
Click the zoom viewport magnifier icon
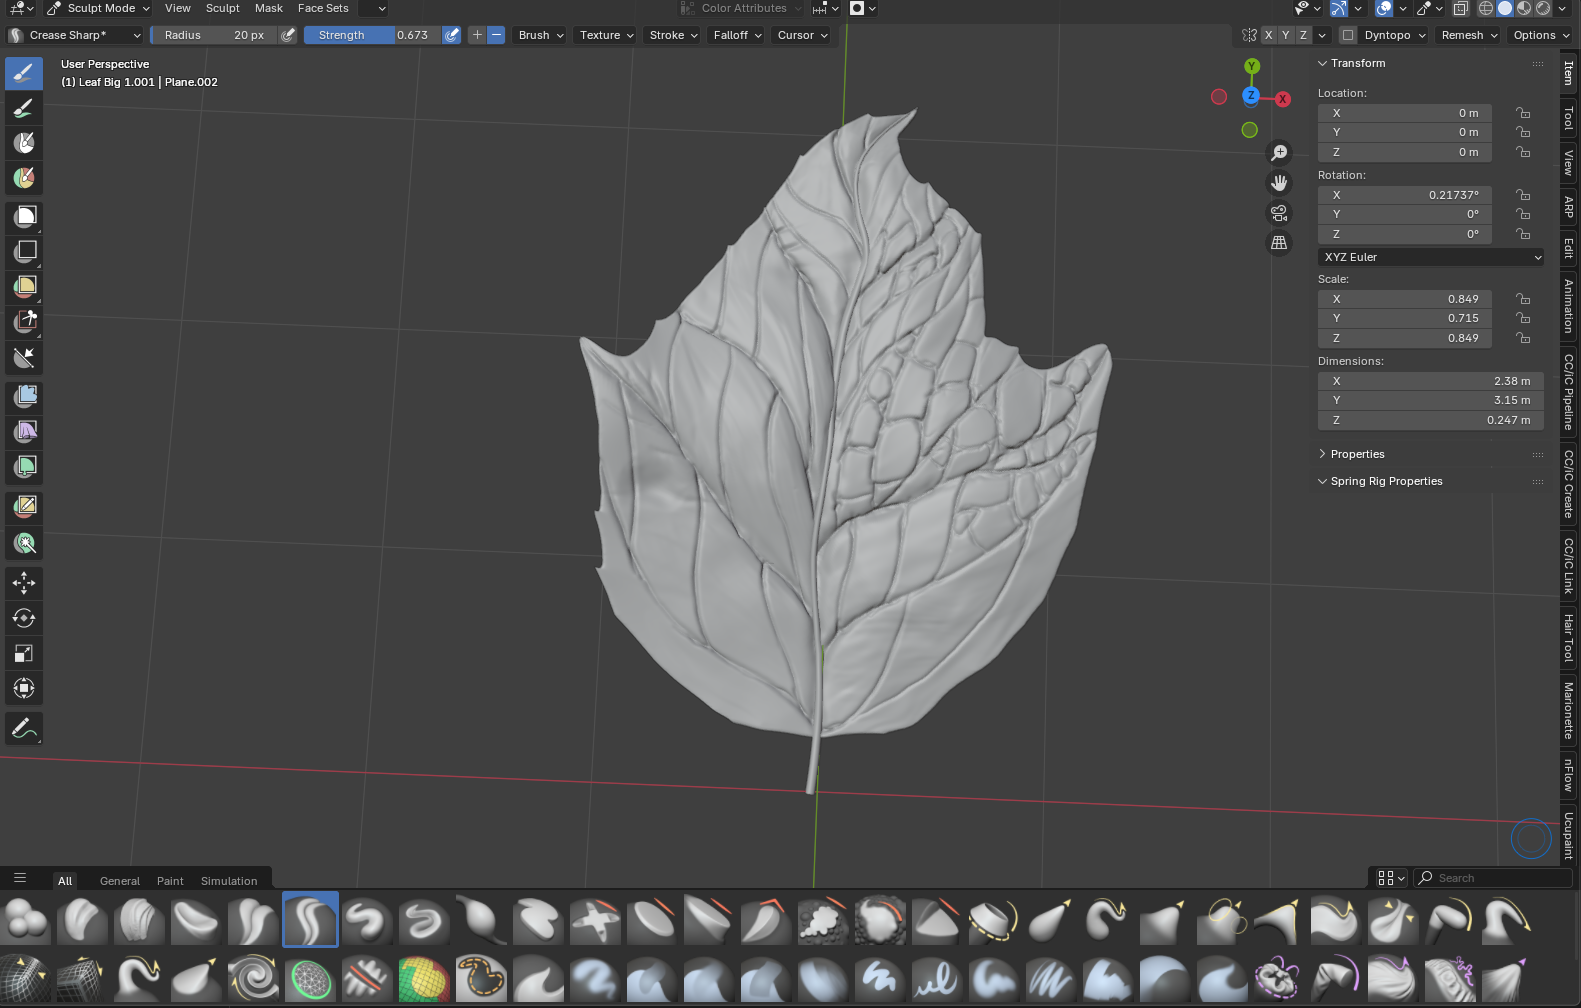coord(1279,153)
